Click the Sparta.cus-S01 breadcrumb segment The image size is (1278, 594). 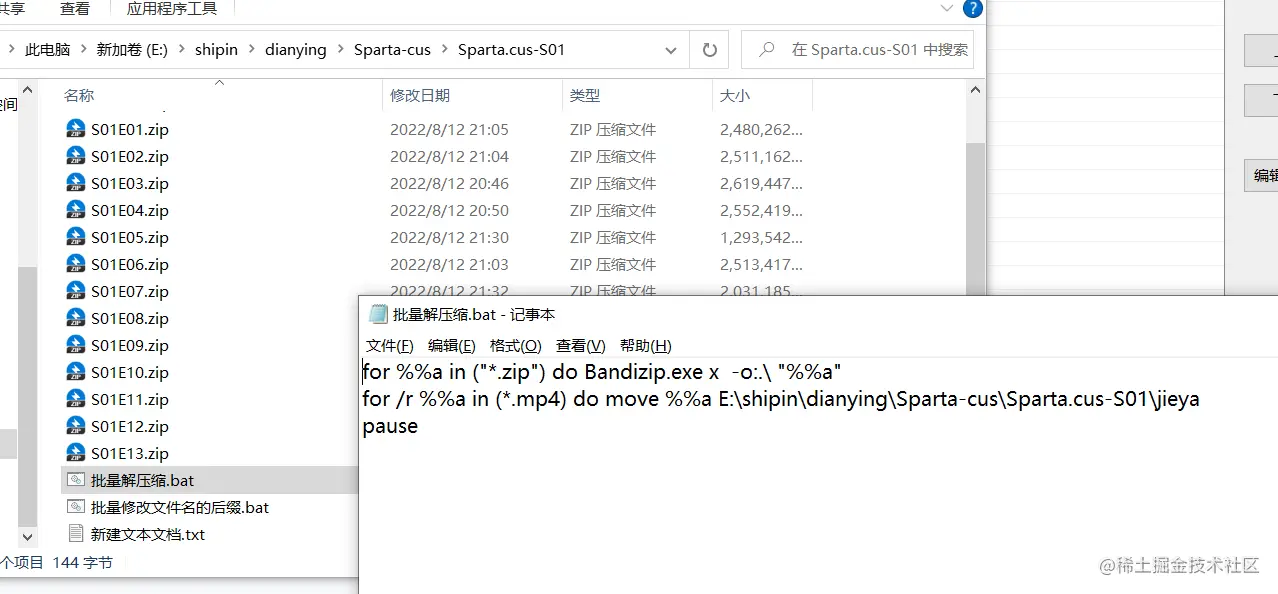pos(512,50)
